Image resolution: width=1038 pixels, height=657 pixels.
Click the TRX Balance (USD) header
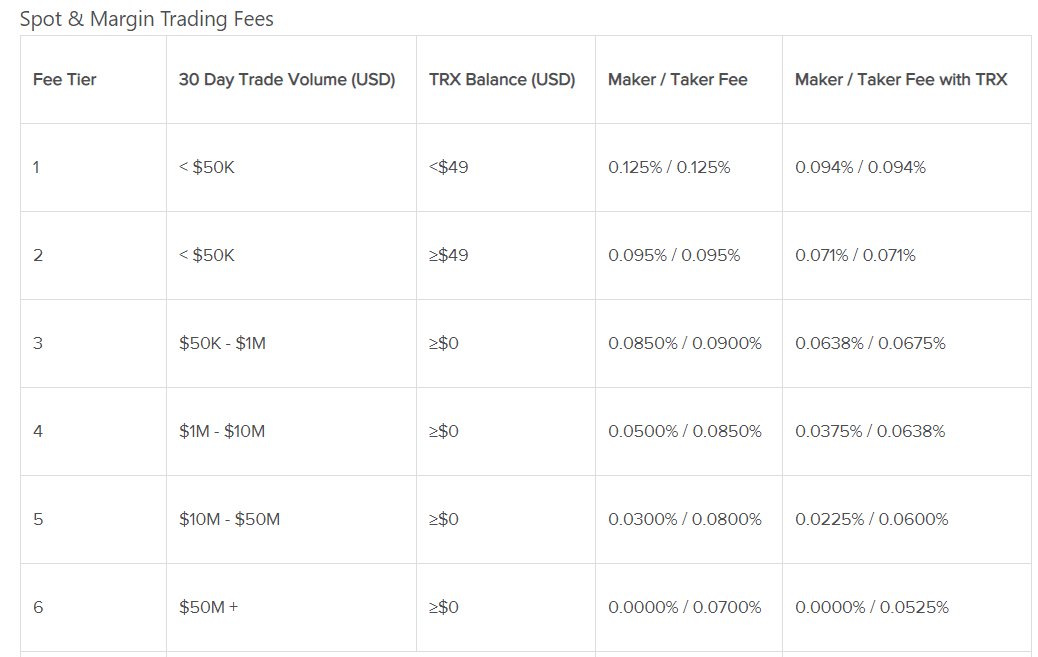click(x=502, y=79)
